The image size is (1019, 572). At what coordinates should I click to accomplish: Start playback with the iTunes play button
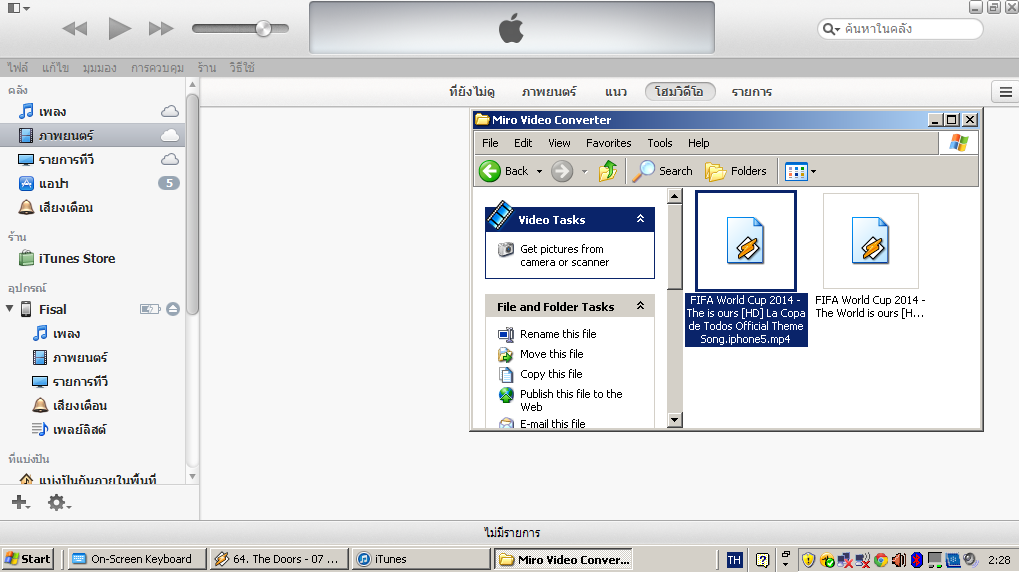coord(120,29)
